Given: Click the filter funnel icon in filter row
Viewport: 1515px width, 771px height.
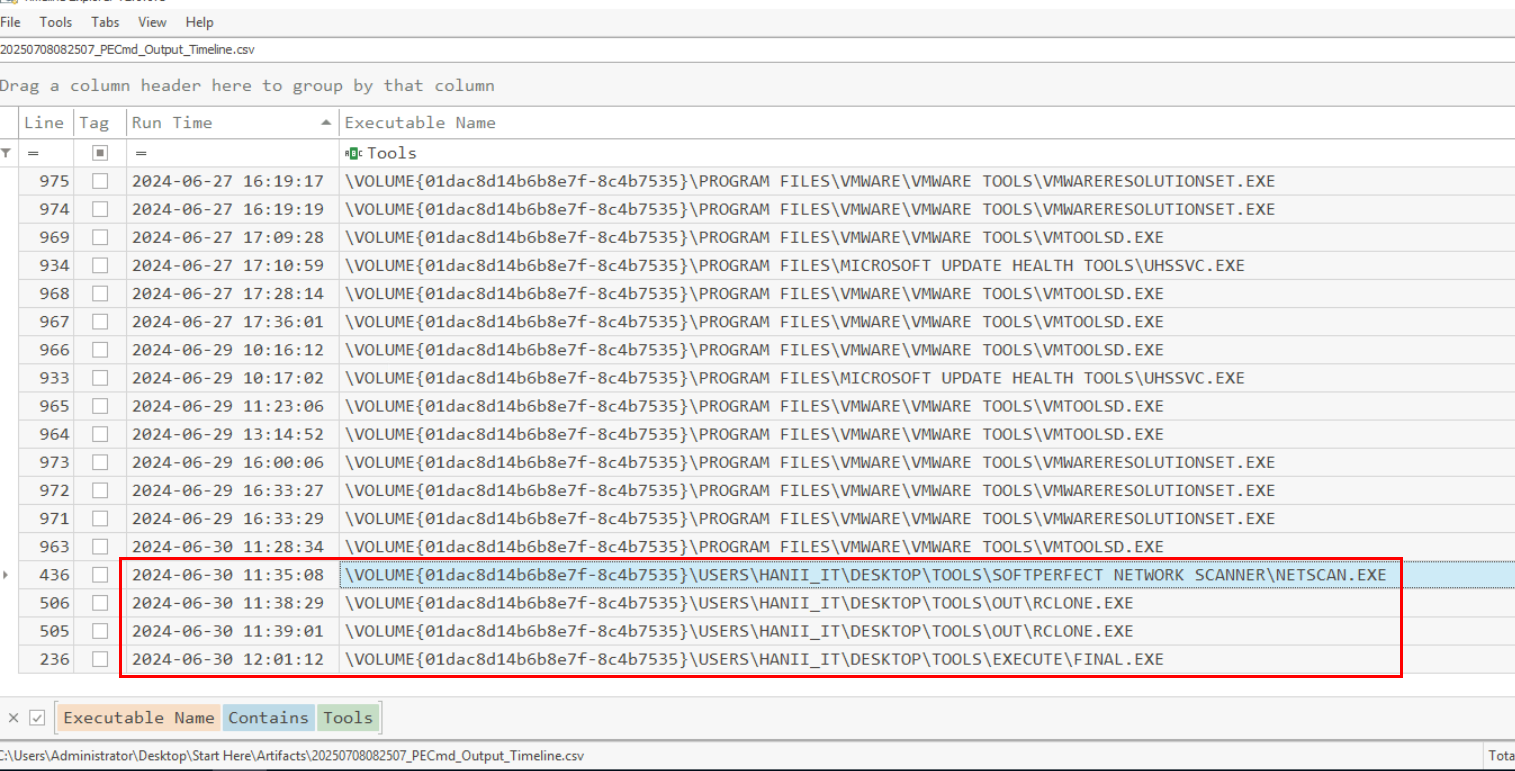Looking at the screenshot, I should pyautogui.click(x=7, y=153).
